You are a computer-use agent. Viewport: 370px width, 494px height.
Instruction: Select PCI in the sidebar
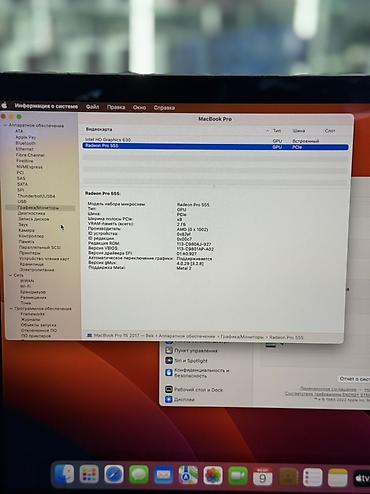20,172
